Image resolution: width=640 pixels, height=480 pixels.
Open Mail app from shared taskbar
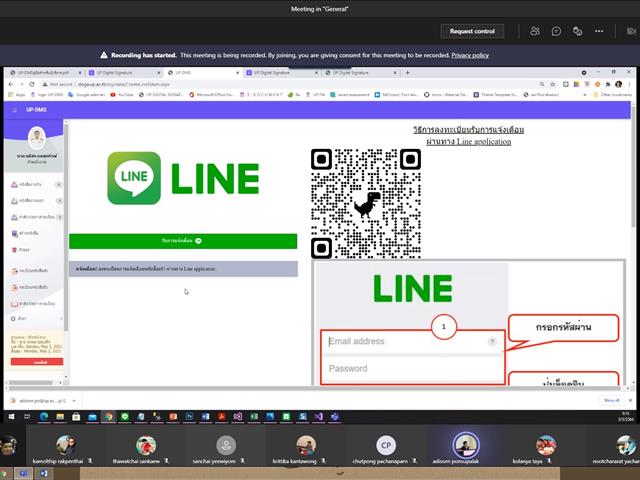pyautogui.click(x=92, y=416)
